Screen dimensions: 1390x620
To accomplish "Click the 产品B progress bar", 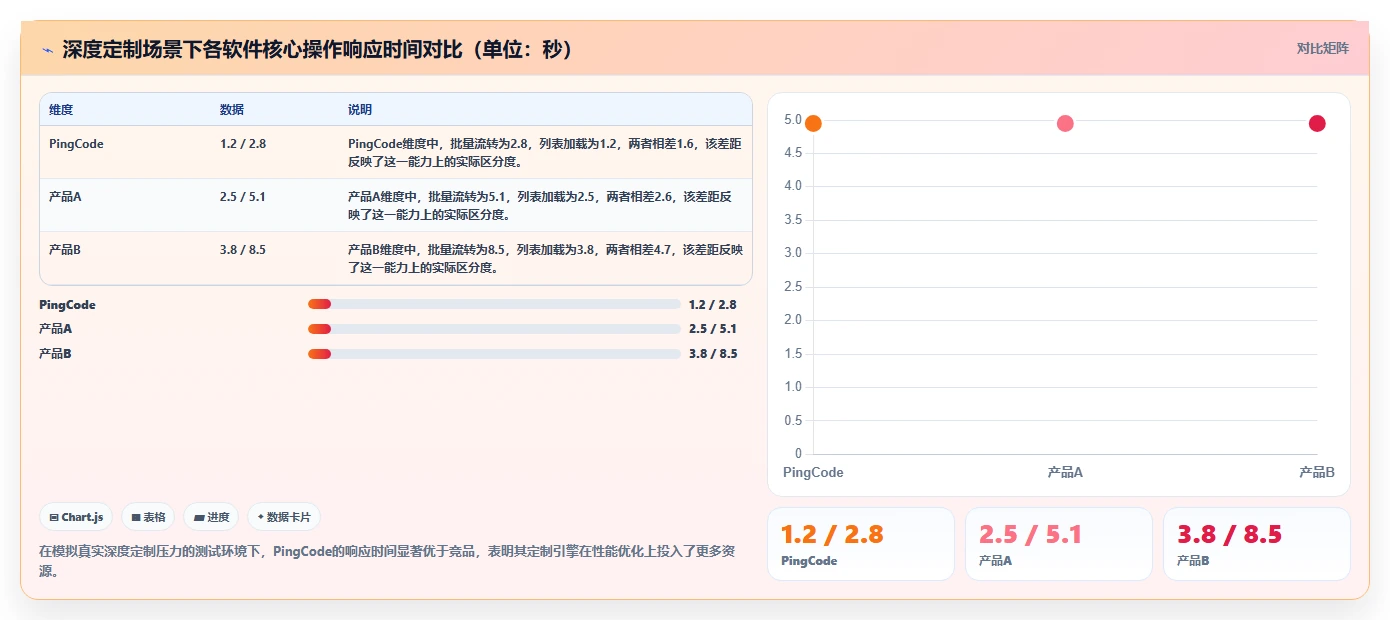I will click(494, 353).
